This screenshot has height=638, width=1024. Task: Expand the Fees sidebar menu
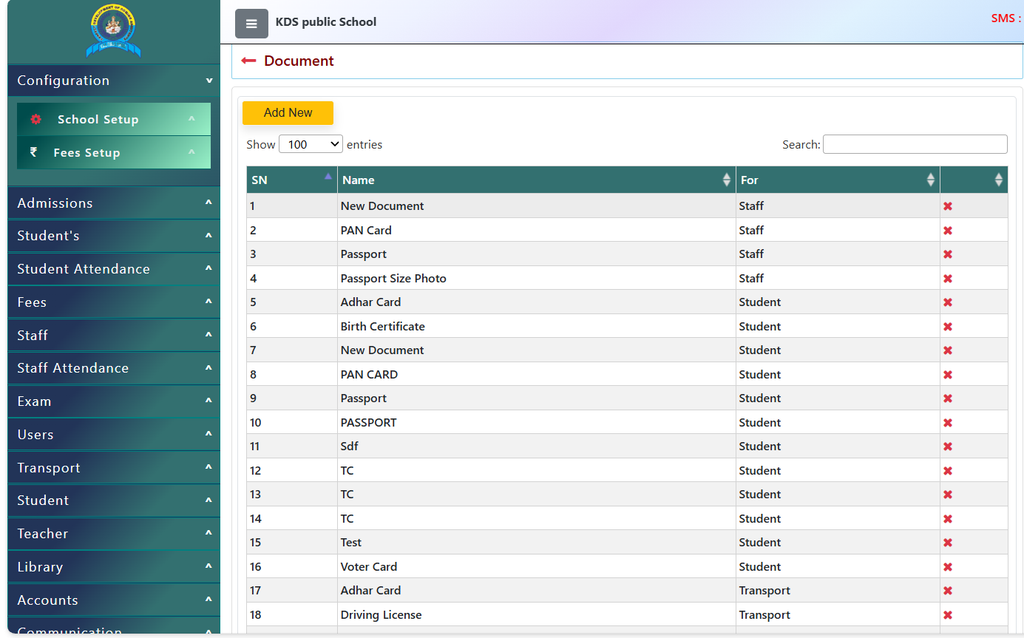[114, 302]
